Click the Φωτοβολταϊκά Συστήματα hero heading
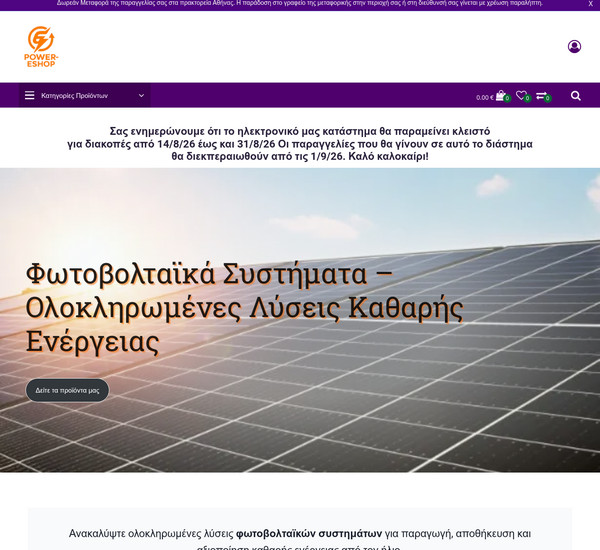600x550 pixels. [245, 307]
